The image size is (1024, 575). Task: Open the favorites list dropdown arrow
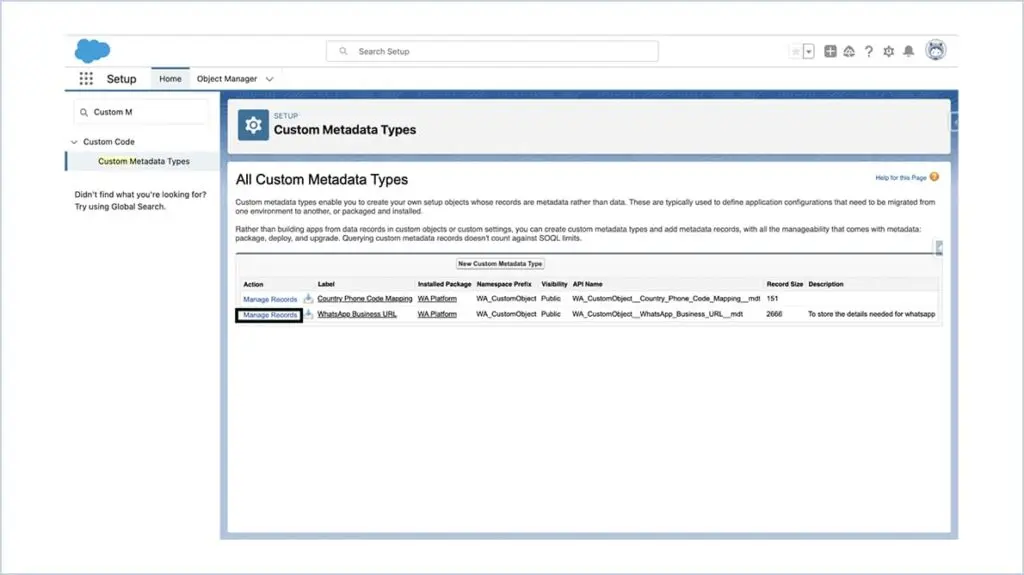tap(808, 52)
